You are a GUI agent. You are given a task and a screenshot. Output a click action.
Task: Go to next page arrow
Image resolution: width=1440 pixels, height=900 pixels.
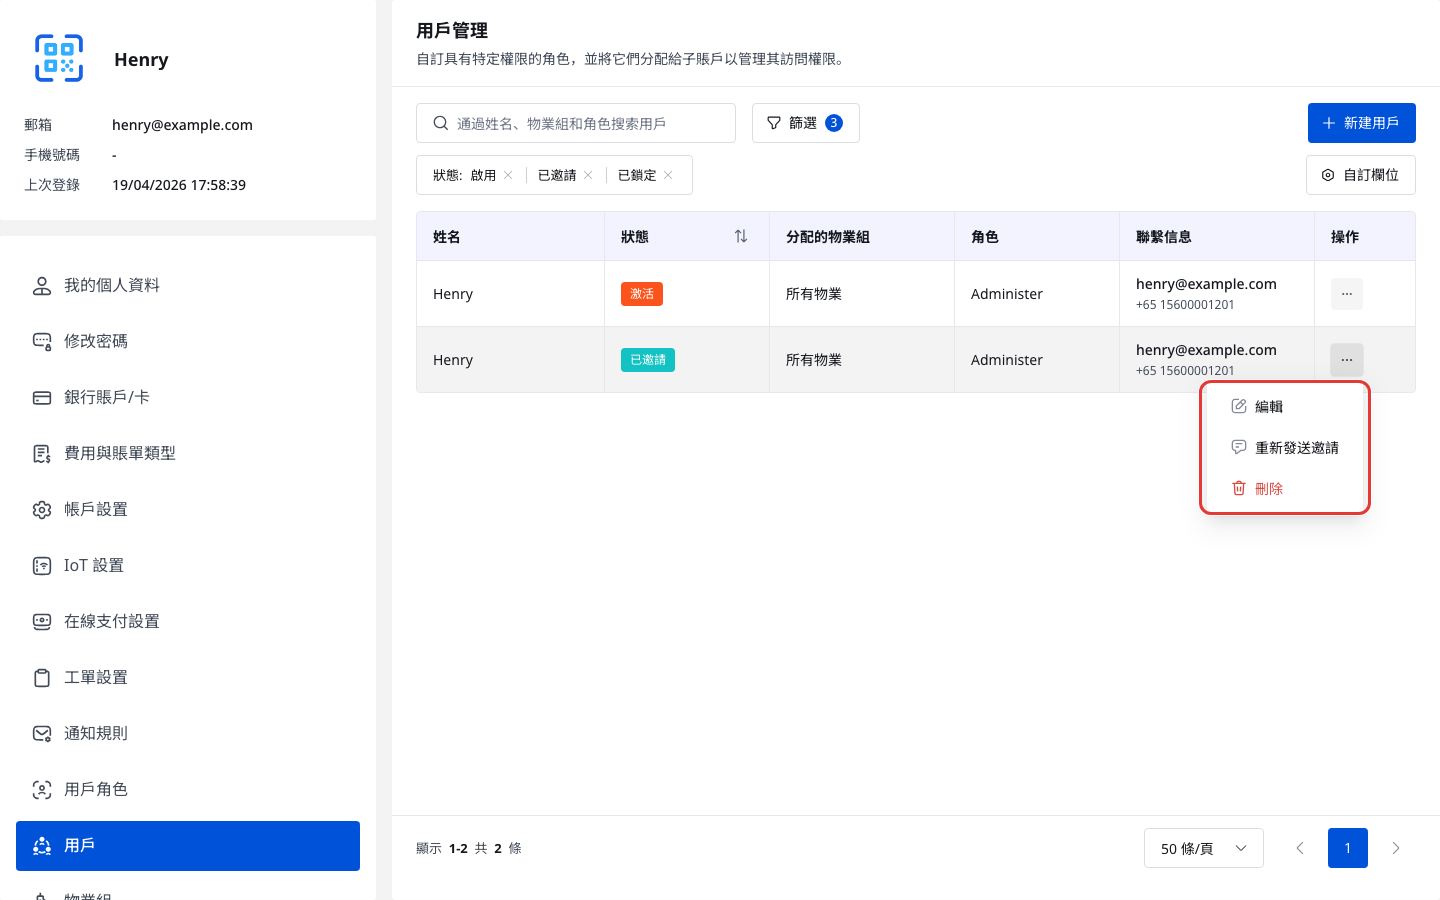click(x=1396, y=848)
